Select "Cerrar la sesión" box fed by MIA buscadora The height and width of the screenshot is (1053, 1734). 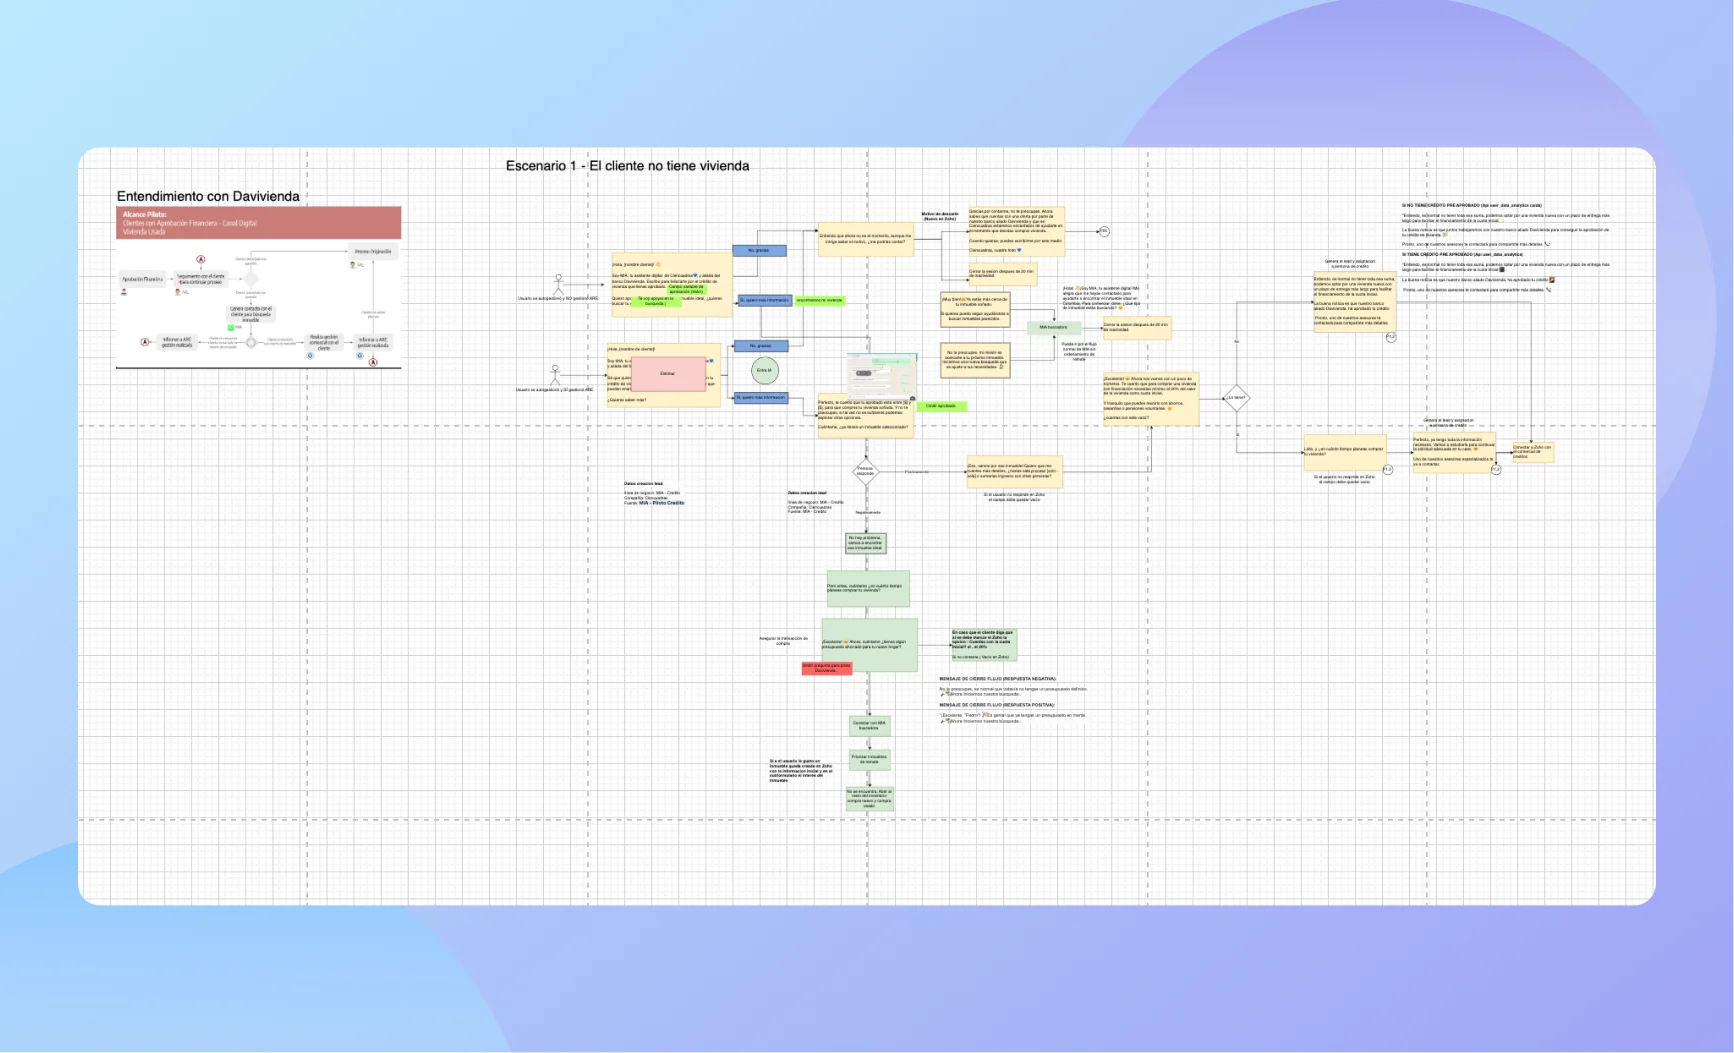1136,327
